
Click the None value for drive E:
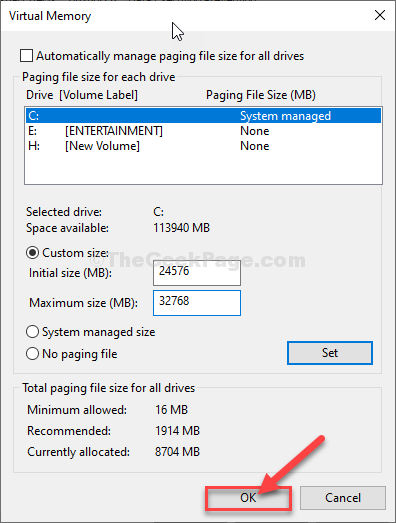tap(255, 131)
